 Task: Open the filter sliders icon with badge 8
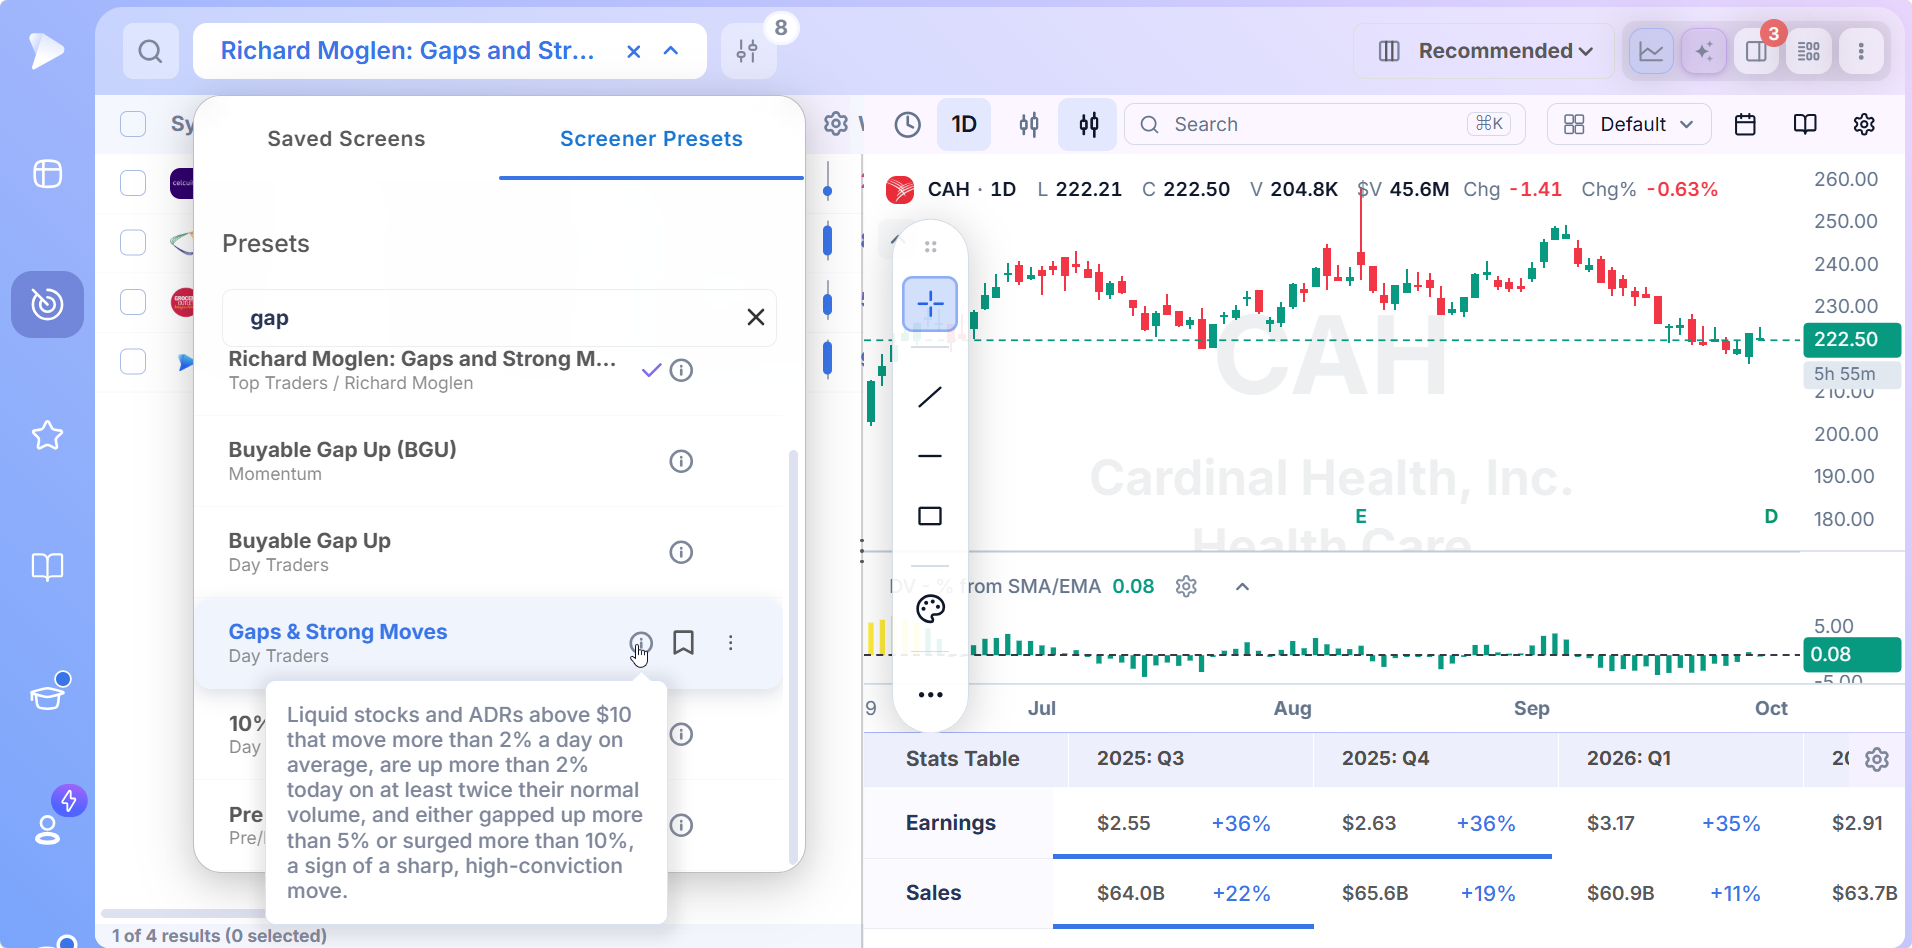pos(747,51)
